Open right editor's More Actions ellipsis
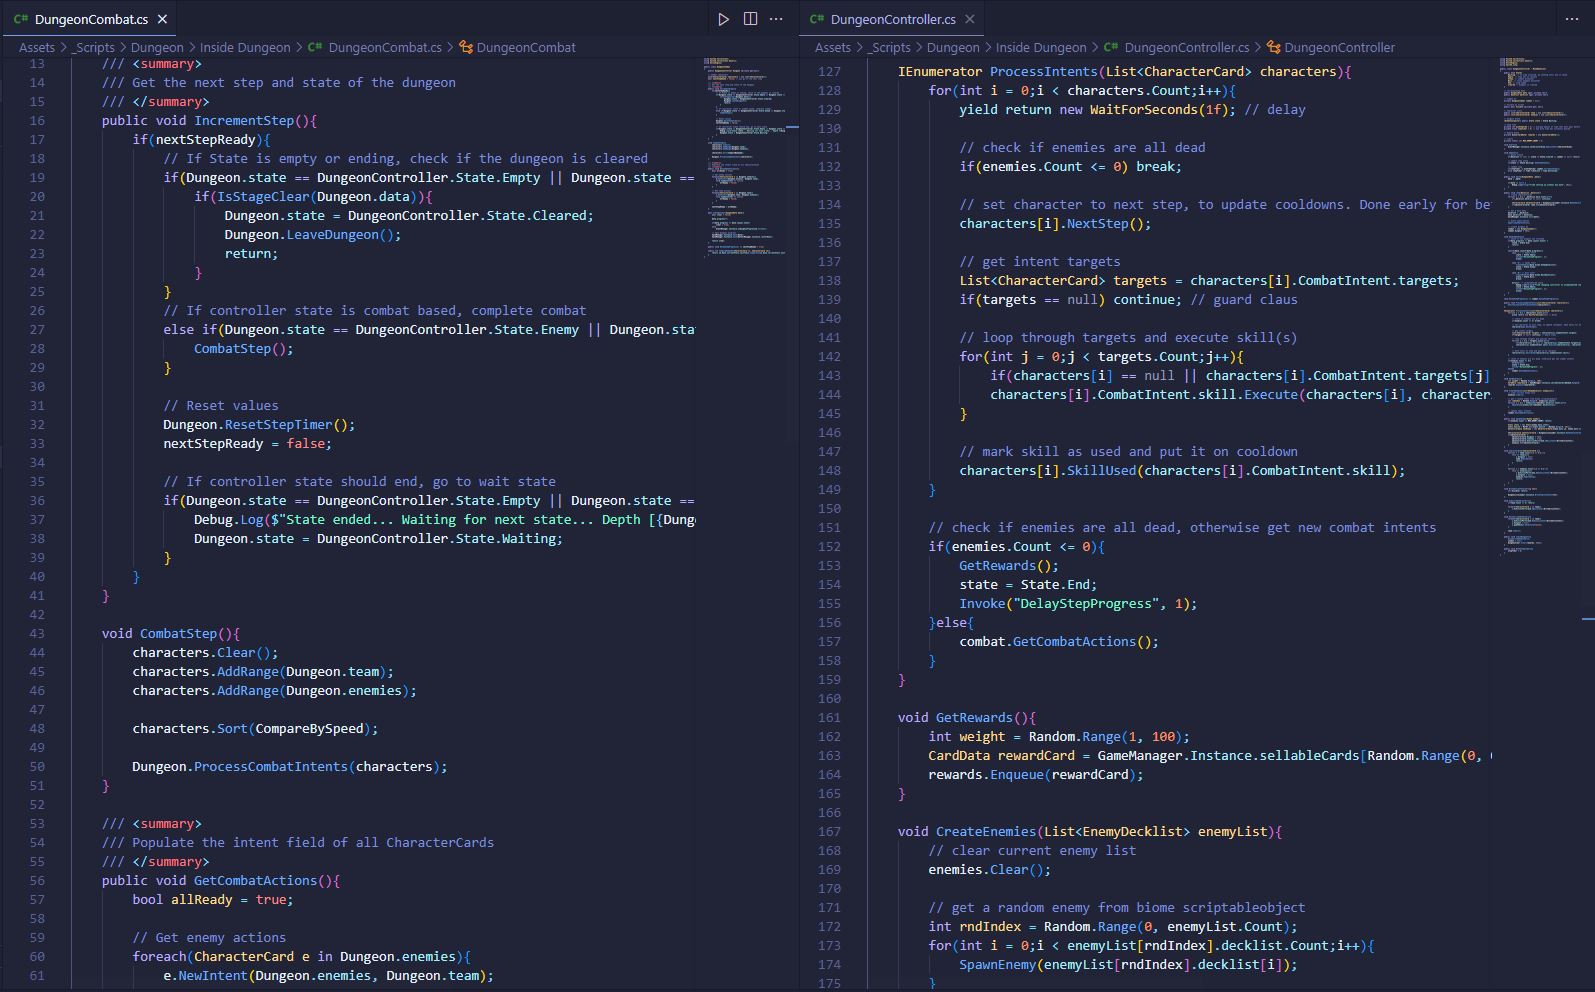 click(1571, 19)
